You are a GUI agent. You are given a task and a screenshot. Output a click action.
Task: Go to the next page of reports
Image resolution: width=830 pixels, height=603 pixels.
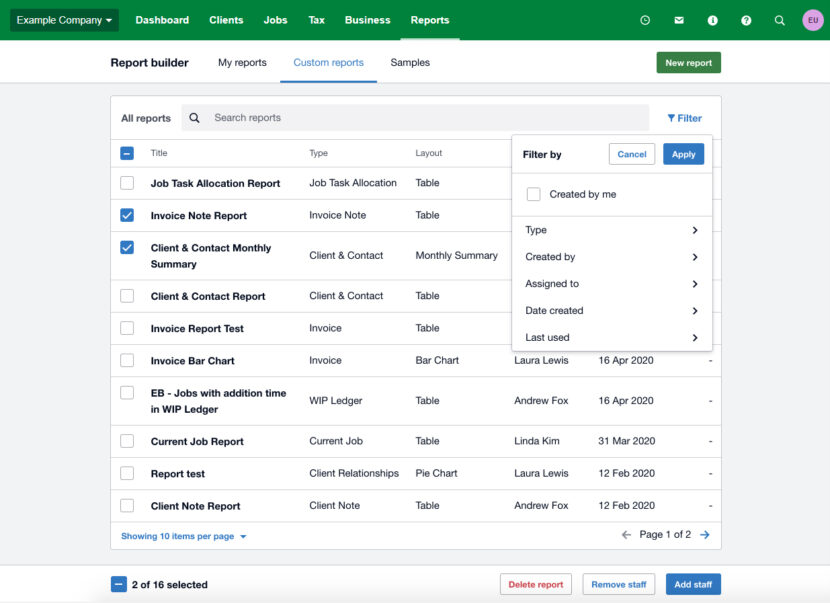[x=706, y=535]
